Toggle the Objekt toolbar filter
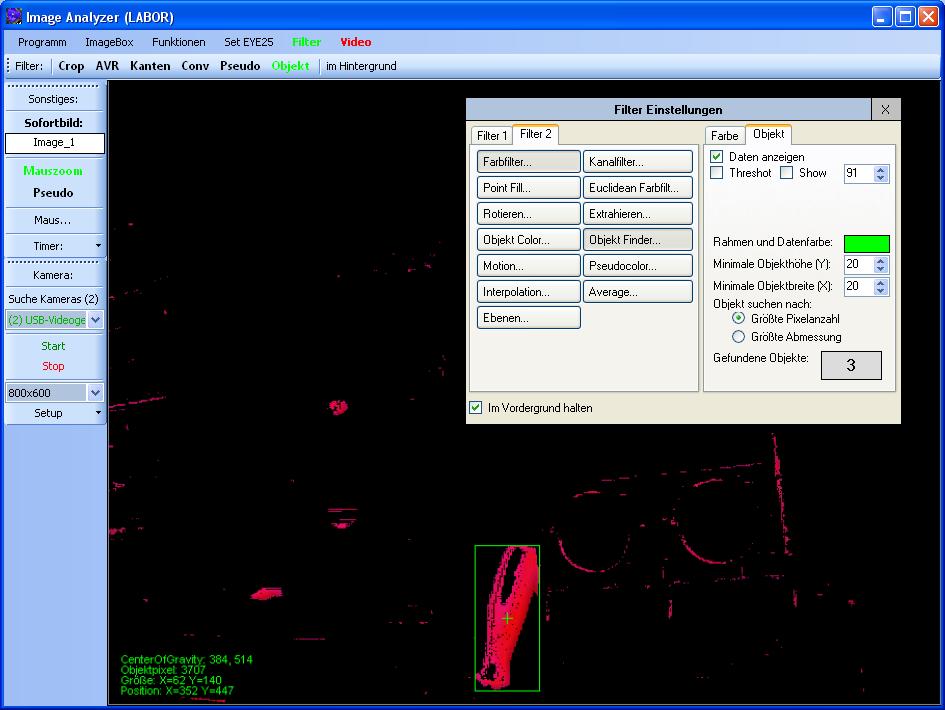Viewport: 945px width, 710px height. 291,66
